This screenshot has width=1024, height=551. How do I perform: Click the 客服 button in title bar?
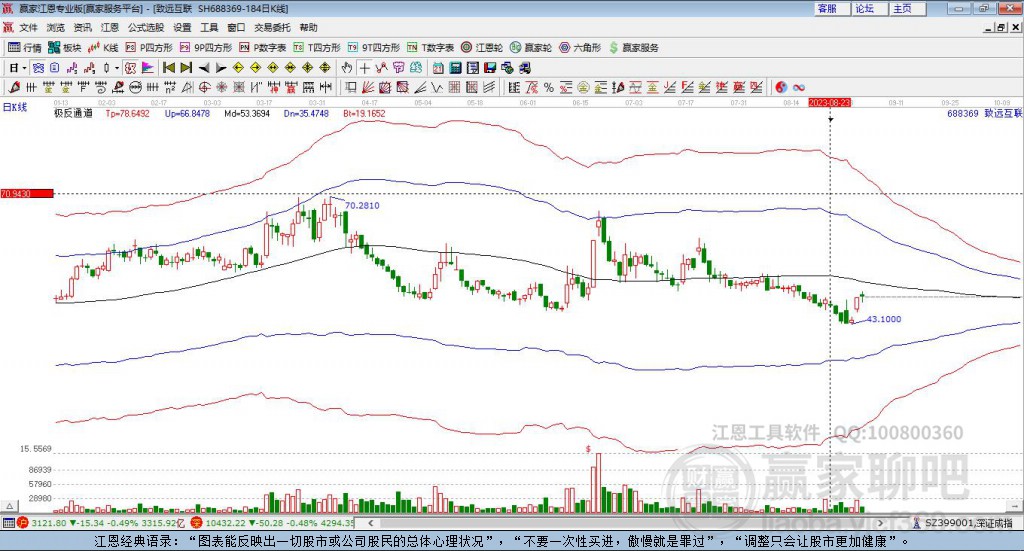pyautogui.click(x=831, y=8)
